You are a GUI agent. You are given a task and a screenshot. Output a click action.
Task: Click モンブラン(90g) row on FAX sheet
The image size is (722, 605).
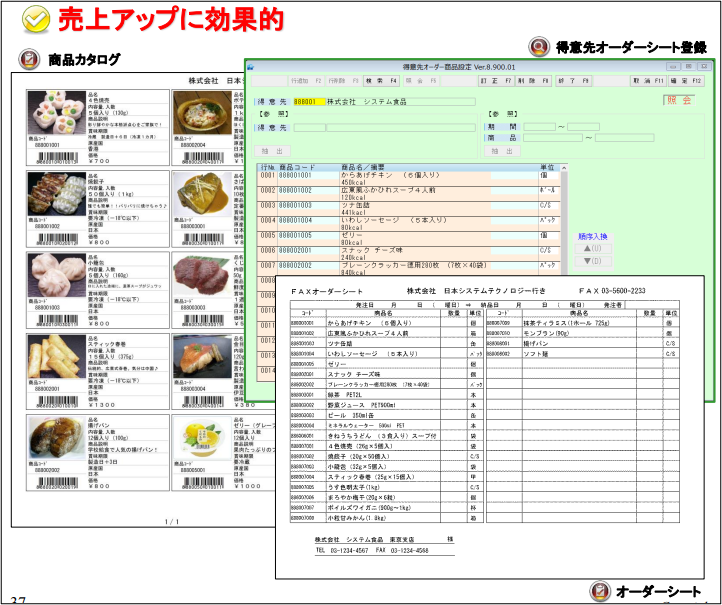coord(582,333)
